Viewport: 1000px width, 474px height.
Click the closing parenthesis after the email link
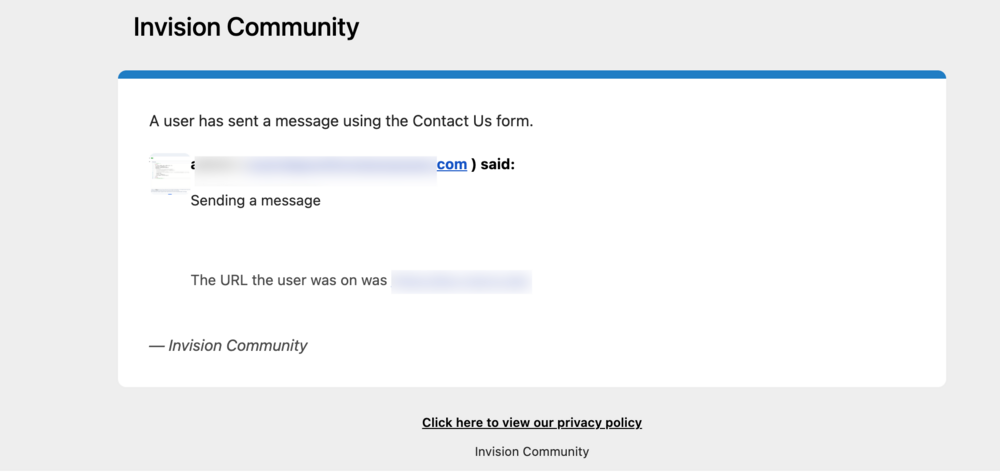click(473, 165)
